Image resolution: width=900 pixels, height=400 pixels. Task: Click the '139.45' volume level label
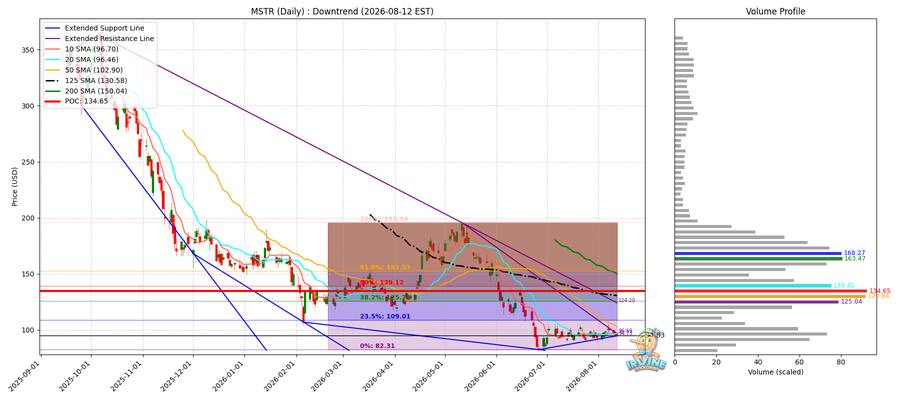(x=843, y=285)
